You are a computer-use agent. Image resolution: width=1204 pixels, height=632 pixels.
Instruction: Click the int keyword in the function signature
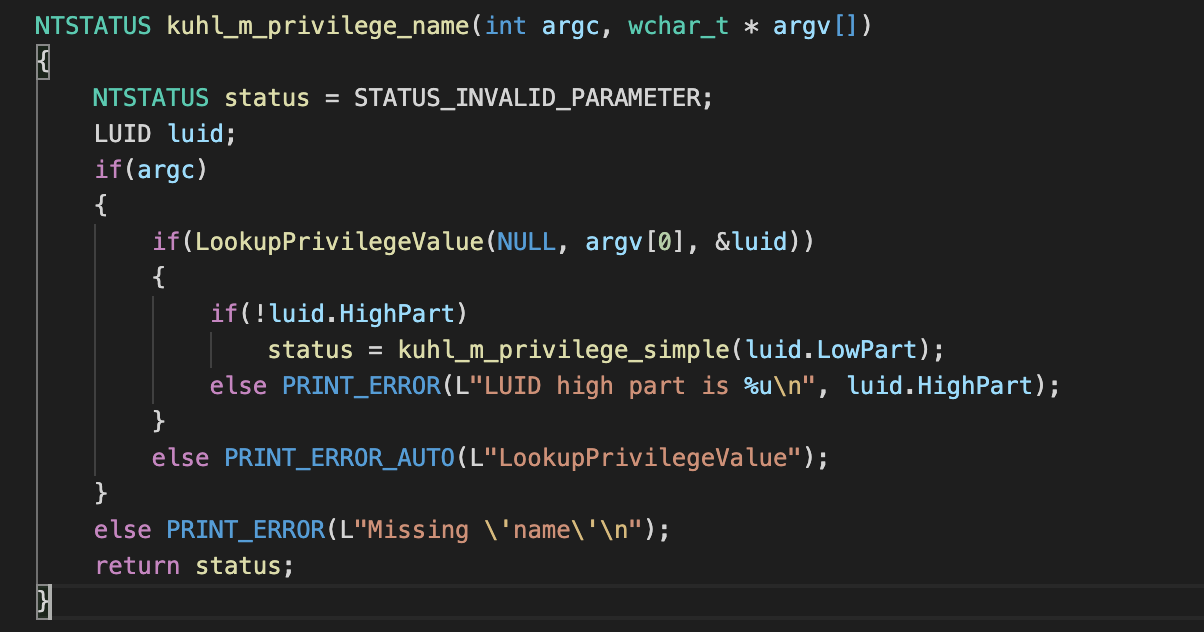[x=506, y=26]
